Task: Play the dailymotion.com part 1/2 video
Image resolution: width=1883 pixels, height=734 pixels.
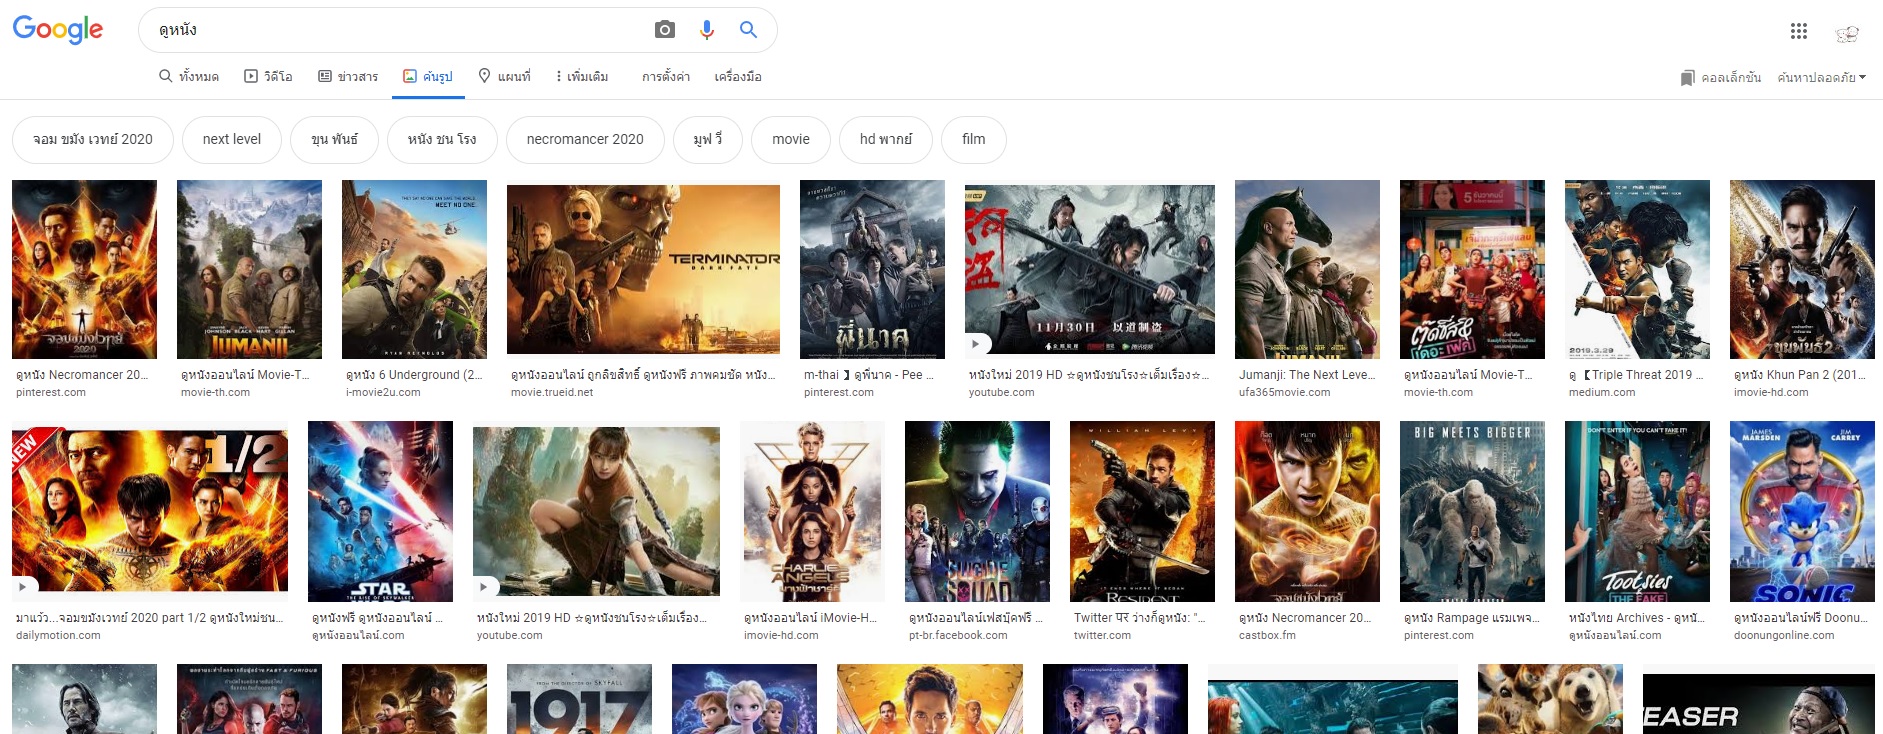Action: pos(150,509)
